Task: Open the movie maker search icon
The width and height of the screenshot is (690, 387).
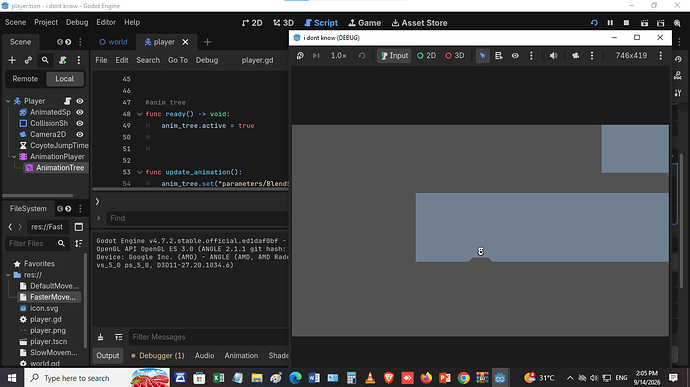Action: [677, 23]
